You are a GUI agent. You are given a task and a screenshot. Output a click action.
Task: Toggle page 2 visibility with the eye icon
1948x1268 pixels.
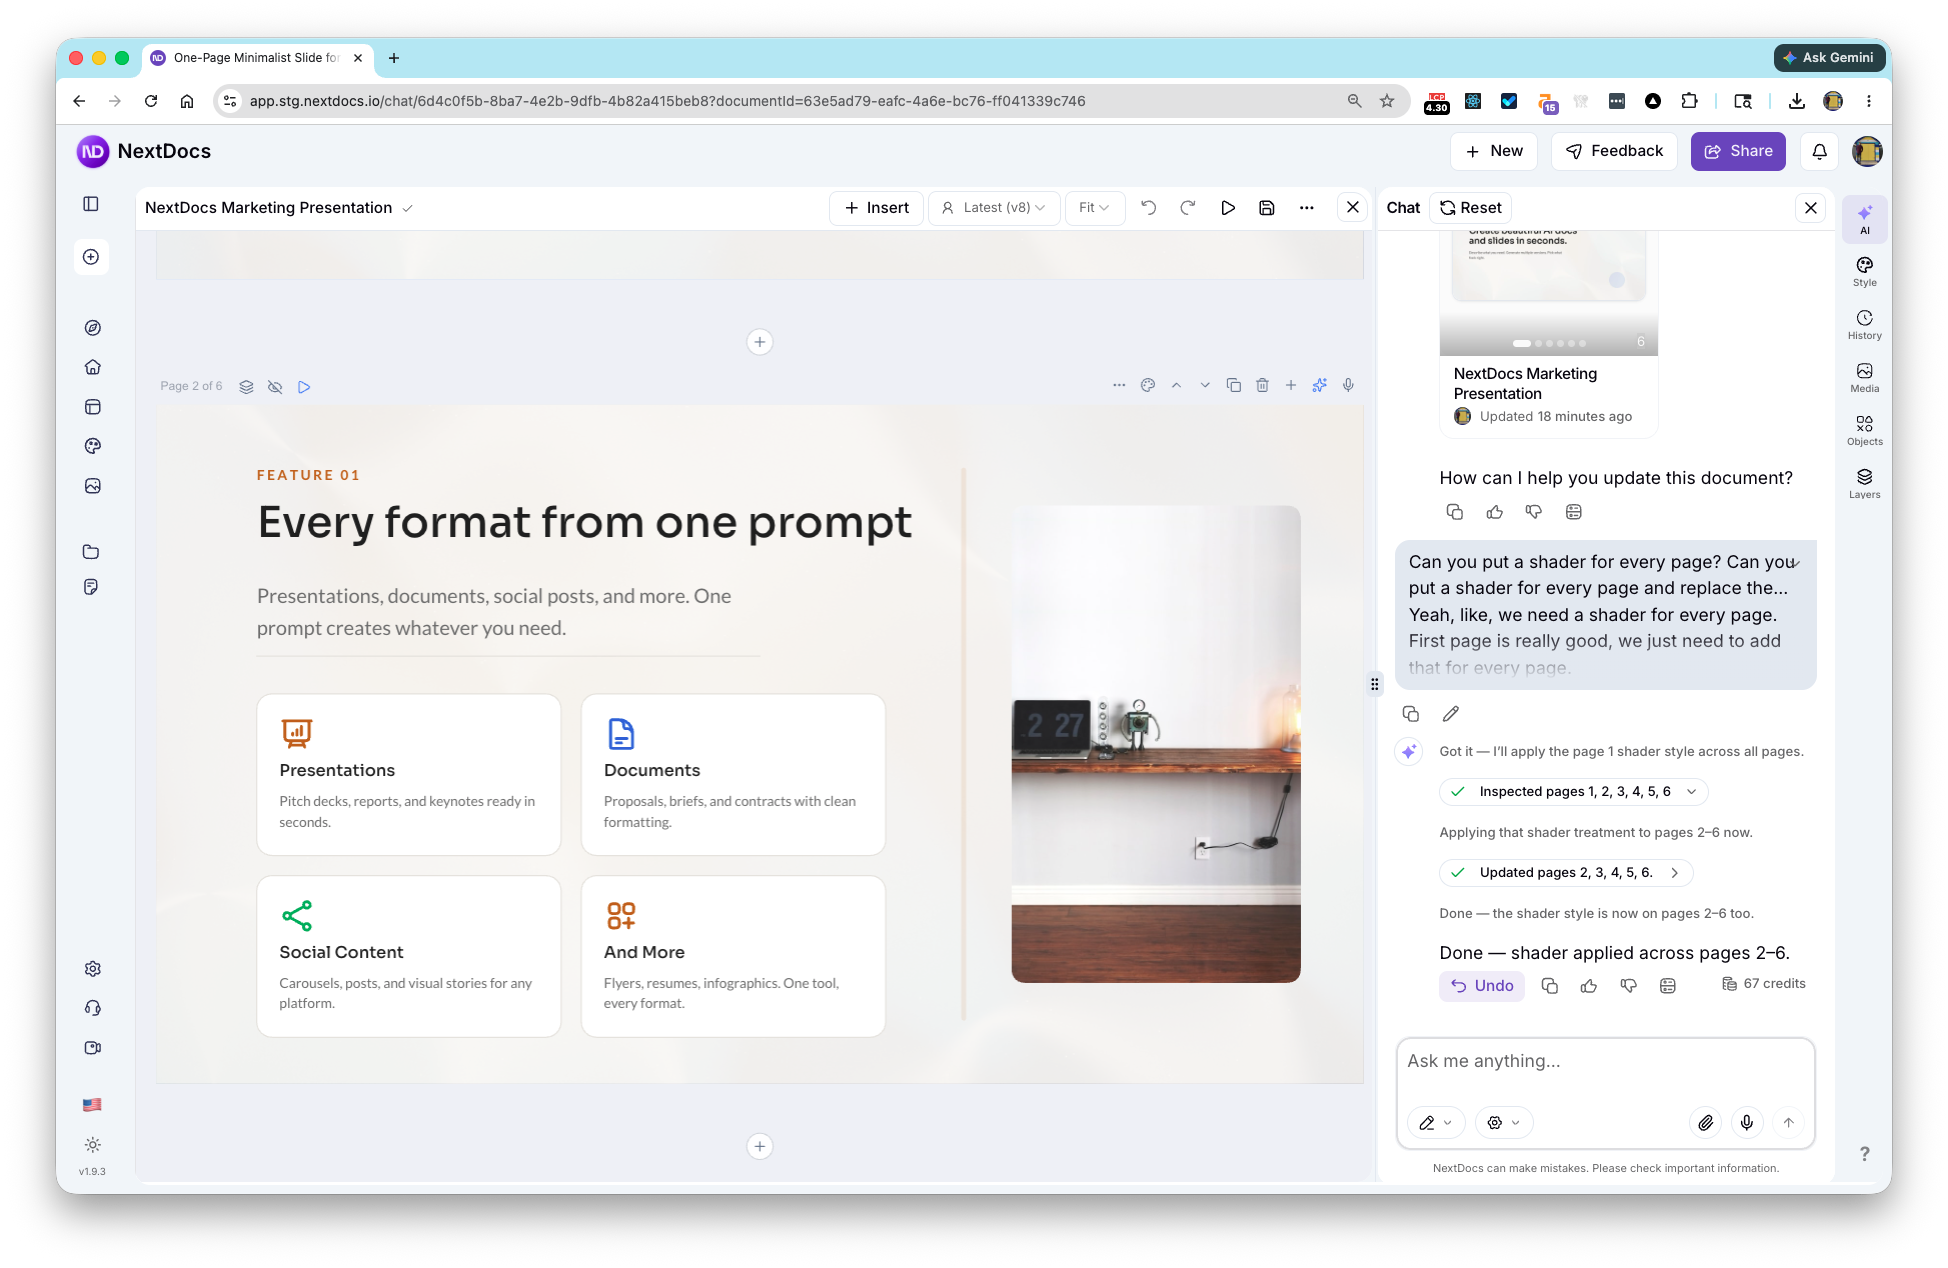275,387
